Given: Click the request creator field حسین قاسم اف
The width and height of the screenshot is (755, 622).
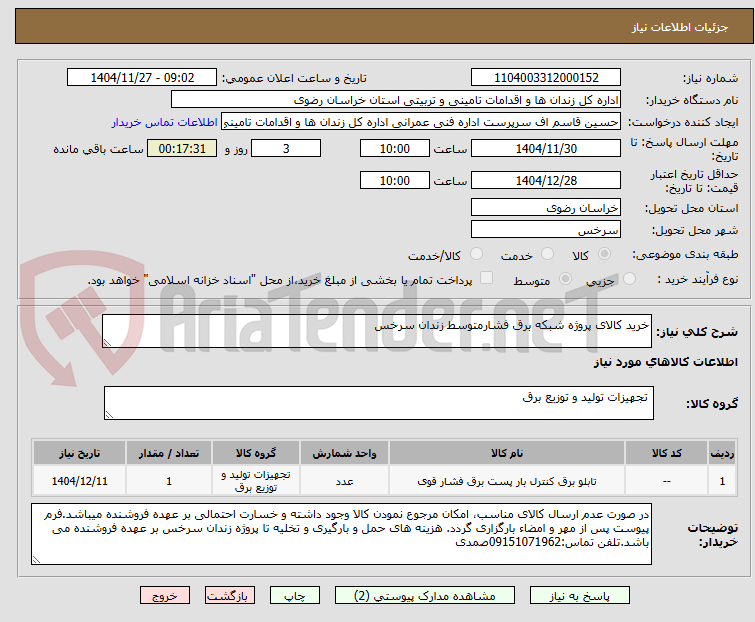Looking at the screenshot, I should pos(421,122).
